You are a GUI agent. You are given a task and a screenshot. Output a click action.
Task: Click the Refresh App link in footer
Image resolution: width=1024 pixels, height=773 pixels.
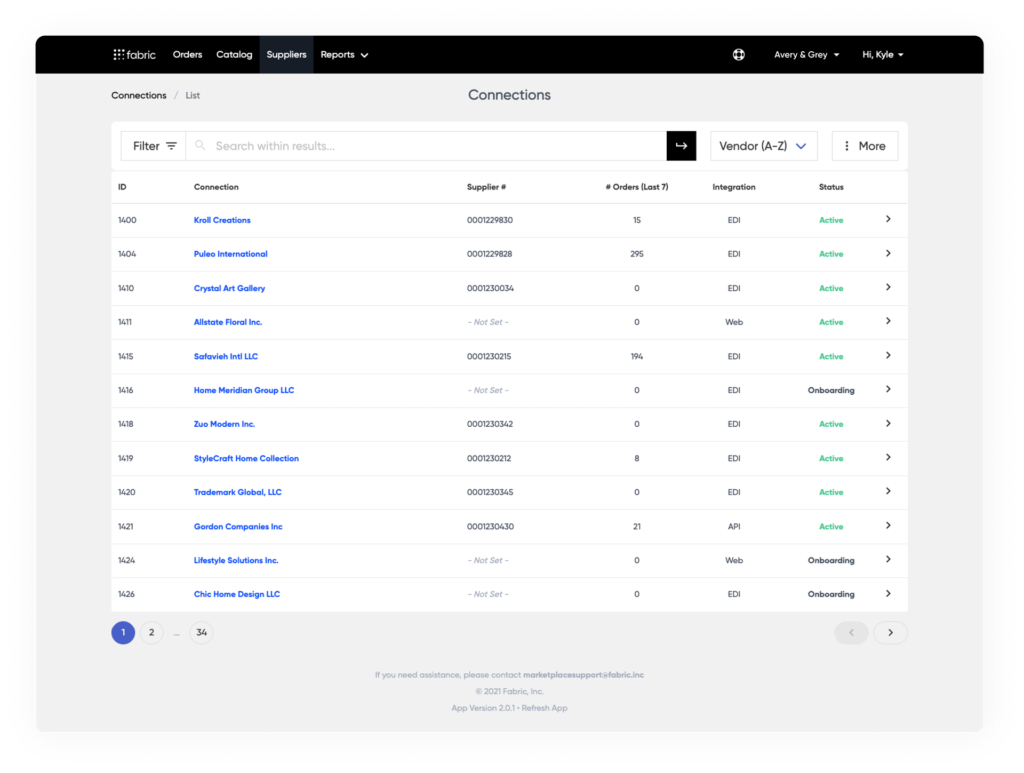[544, 707]
